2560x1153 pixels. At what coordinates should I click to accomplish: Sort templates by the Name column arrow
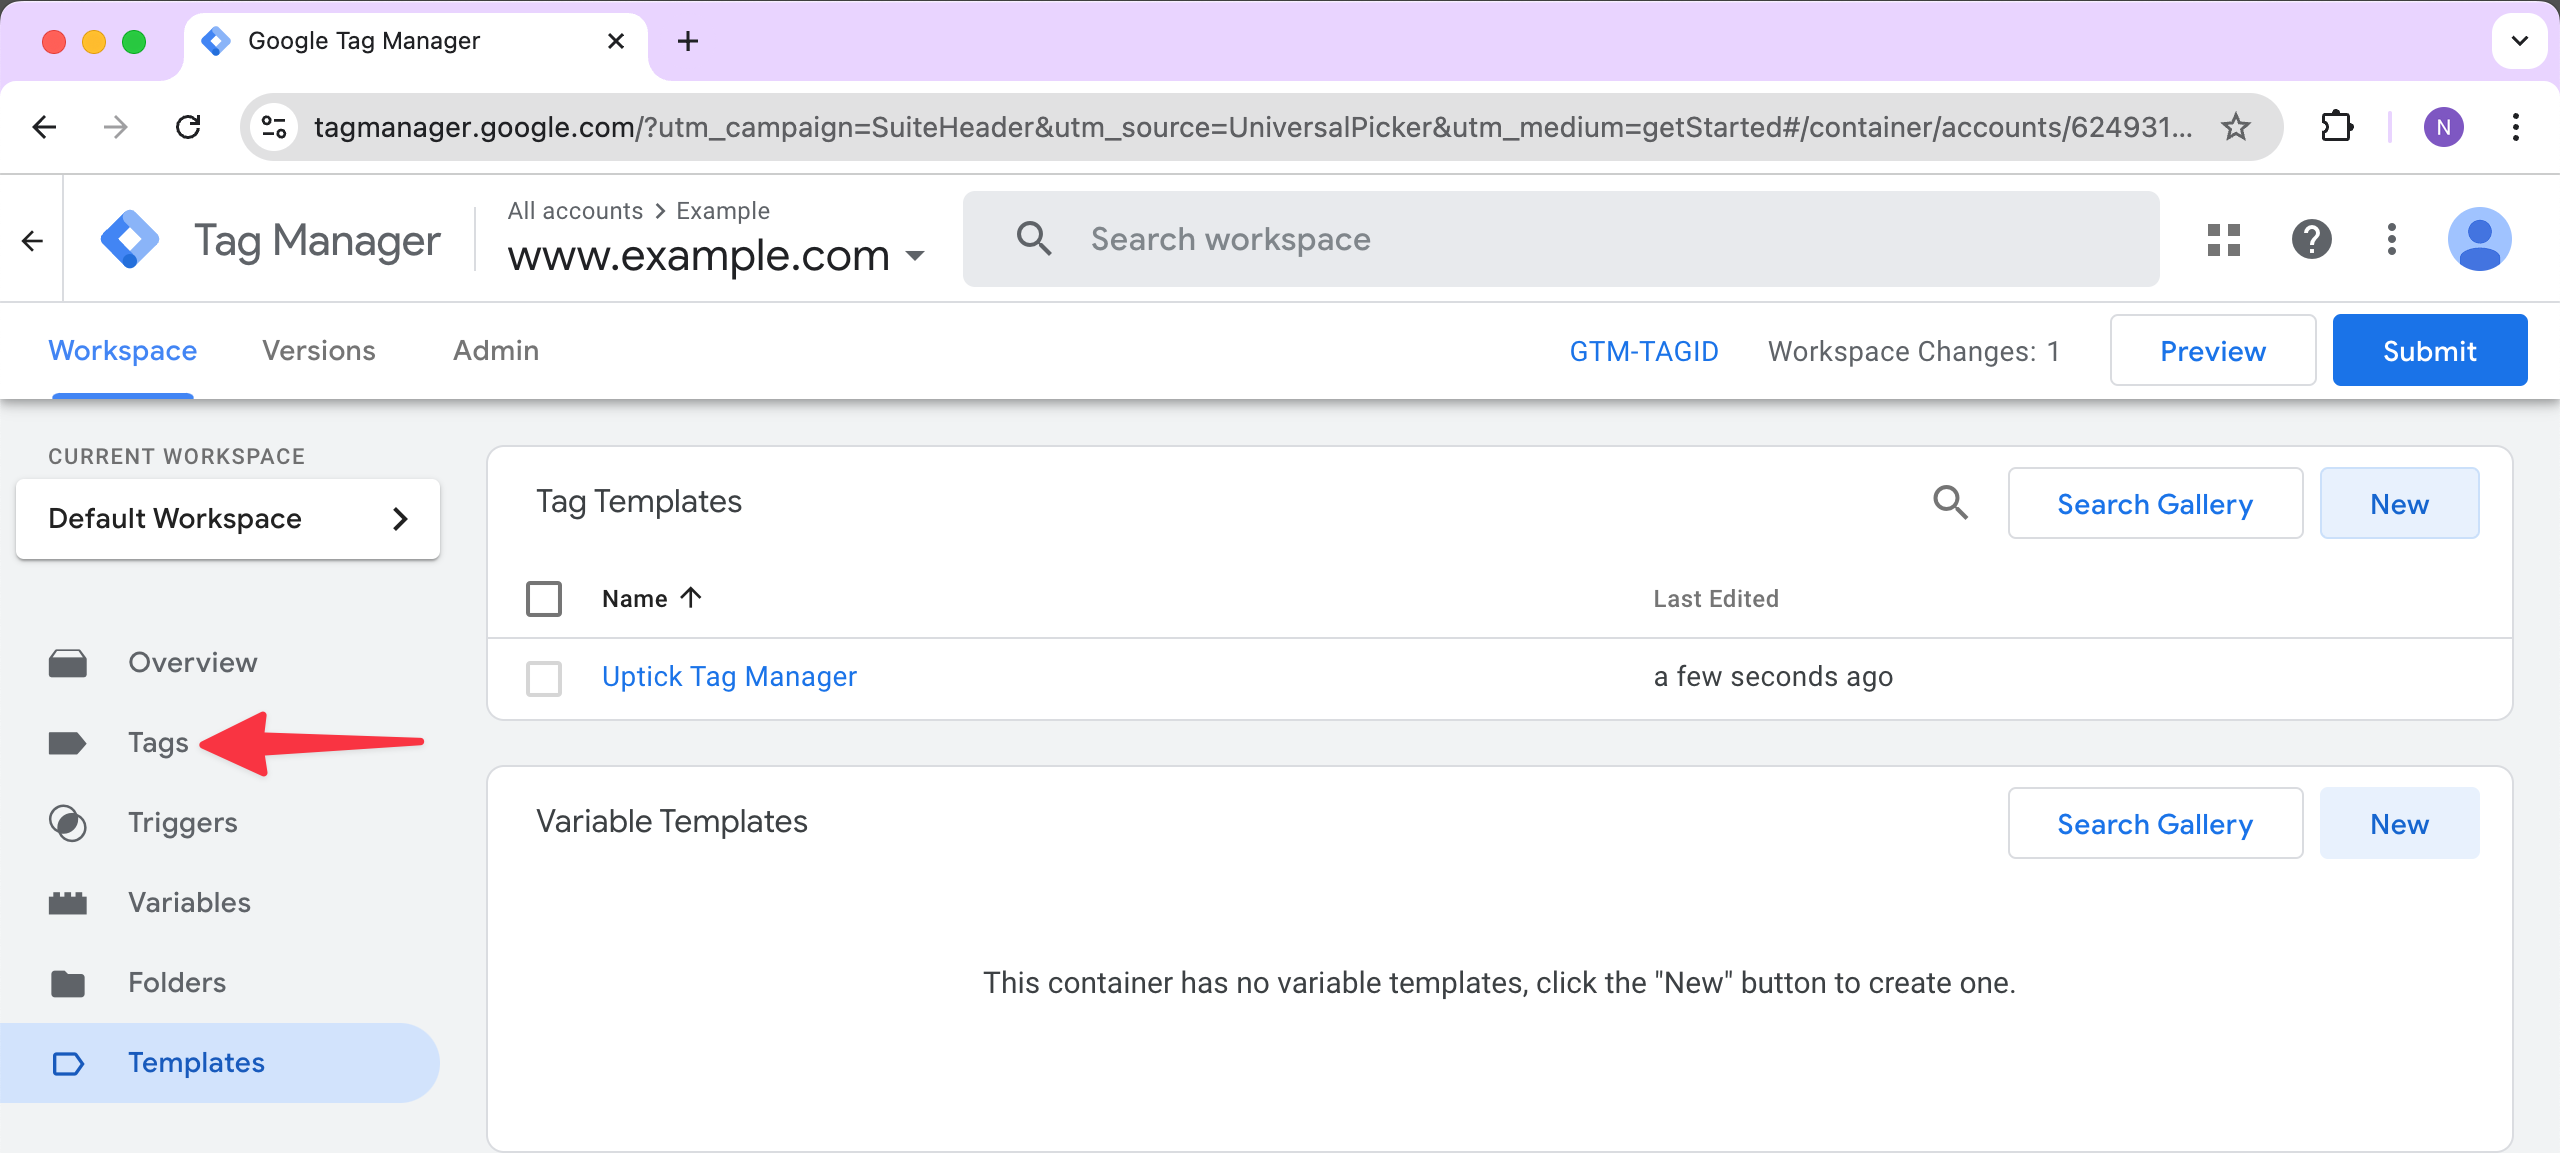[x=690, y=598]
